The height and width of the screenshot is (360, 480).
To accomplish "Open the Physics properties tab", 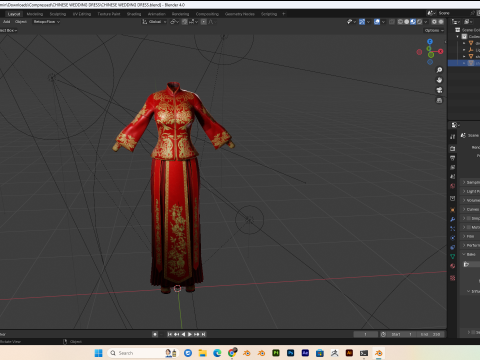I will point(452,238).
